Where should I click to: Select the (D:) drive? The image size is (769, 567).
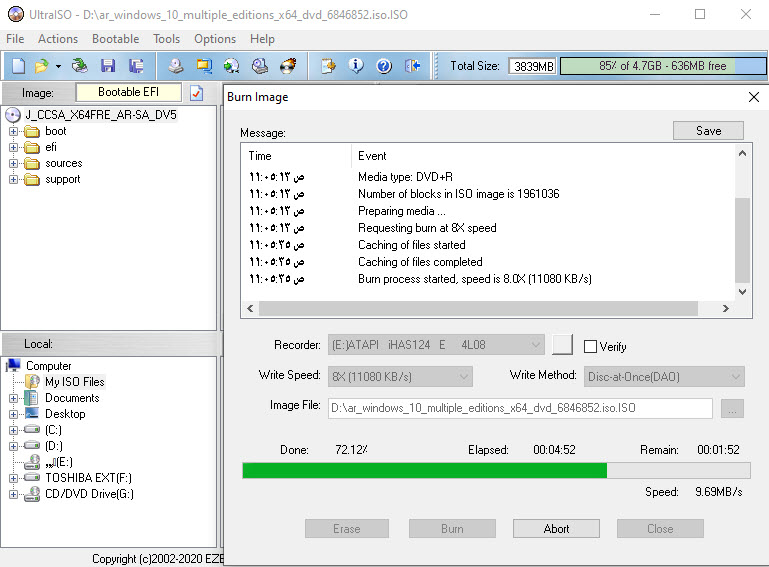pyautogui.click(x=54, y=446)
